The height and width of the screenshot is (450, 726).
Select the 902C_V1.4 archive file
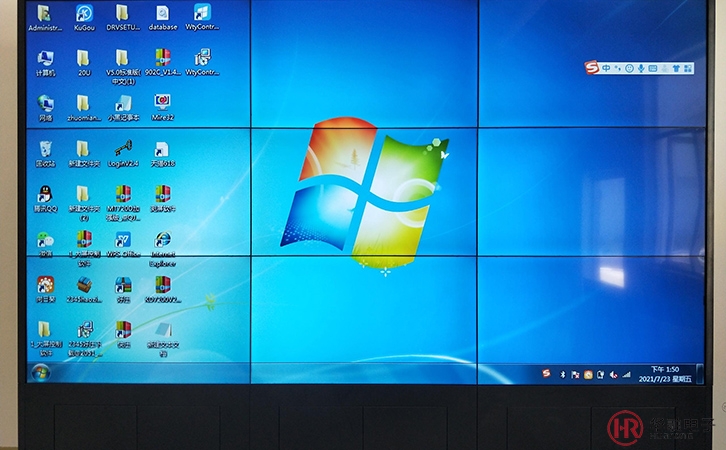pos(163,62)
